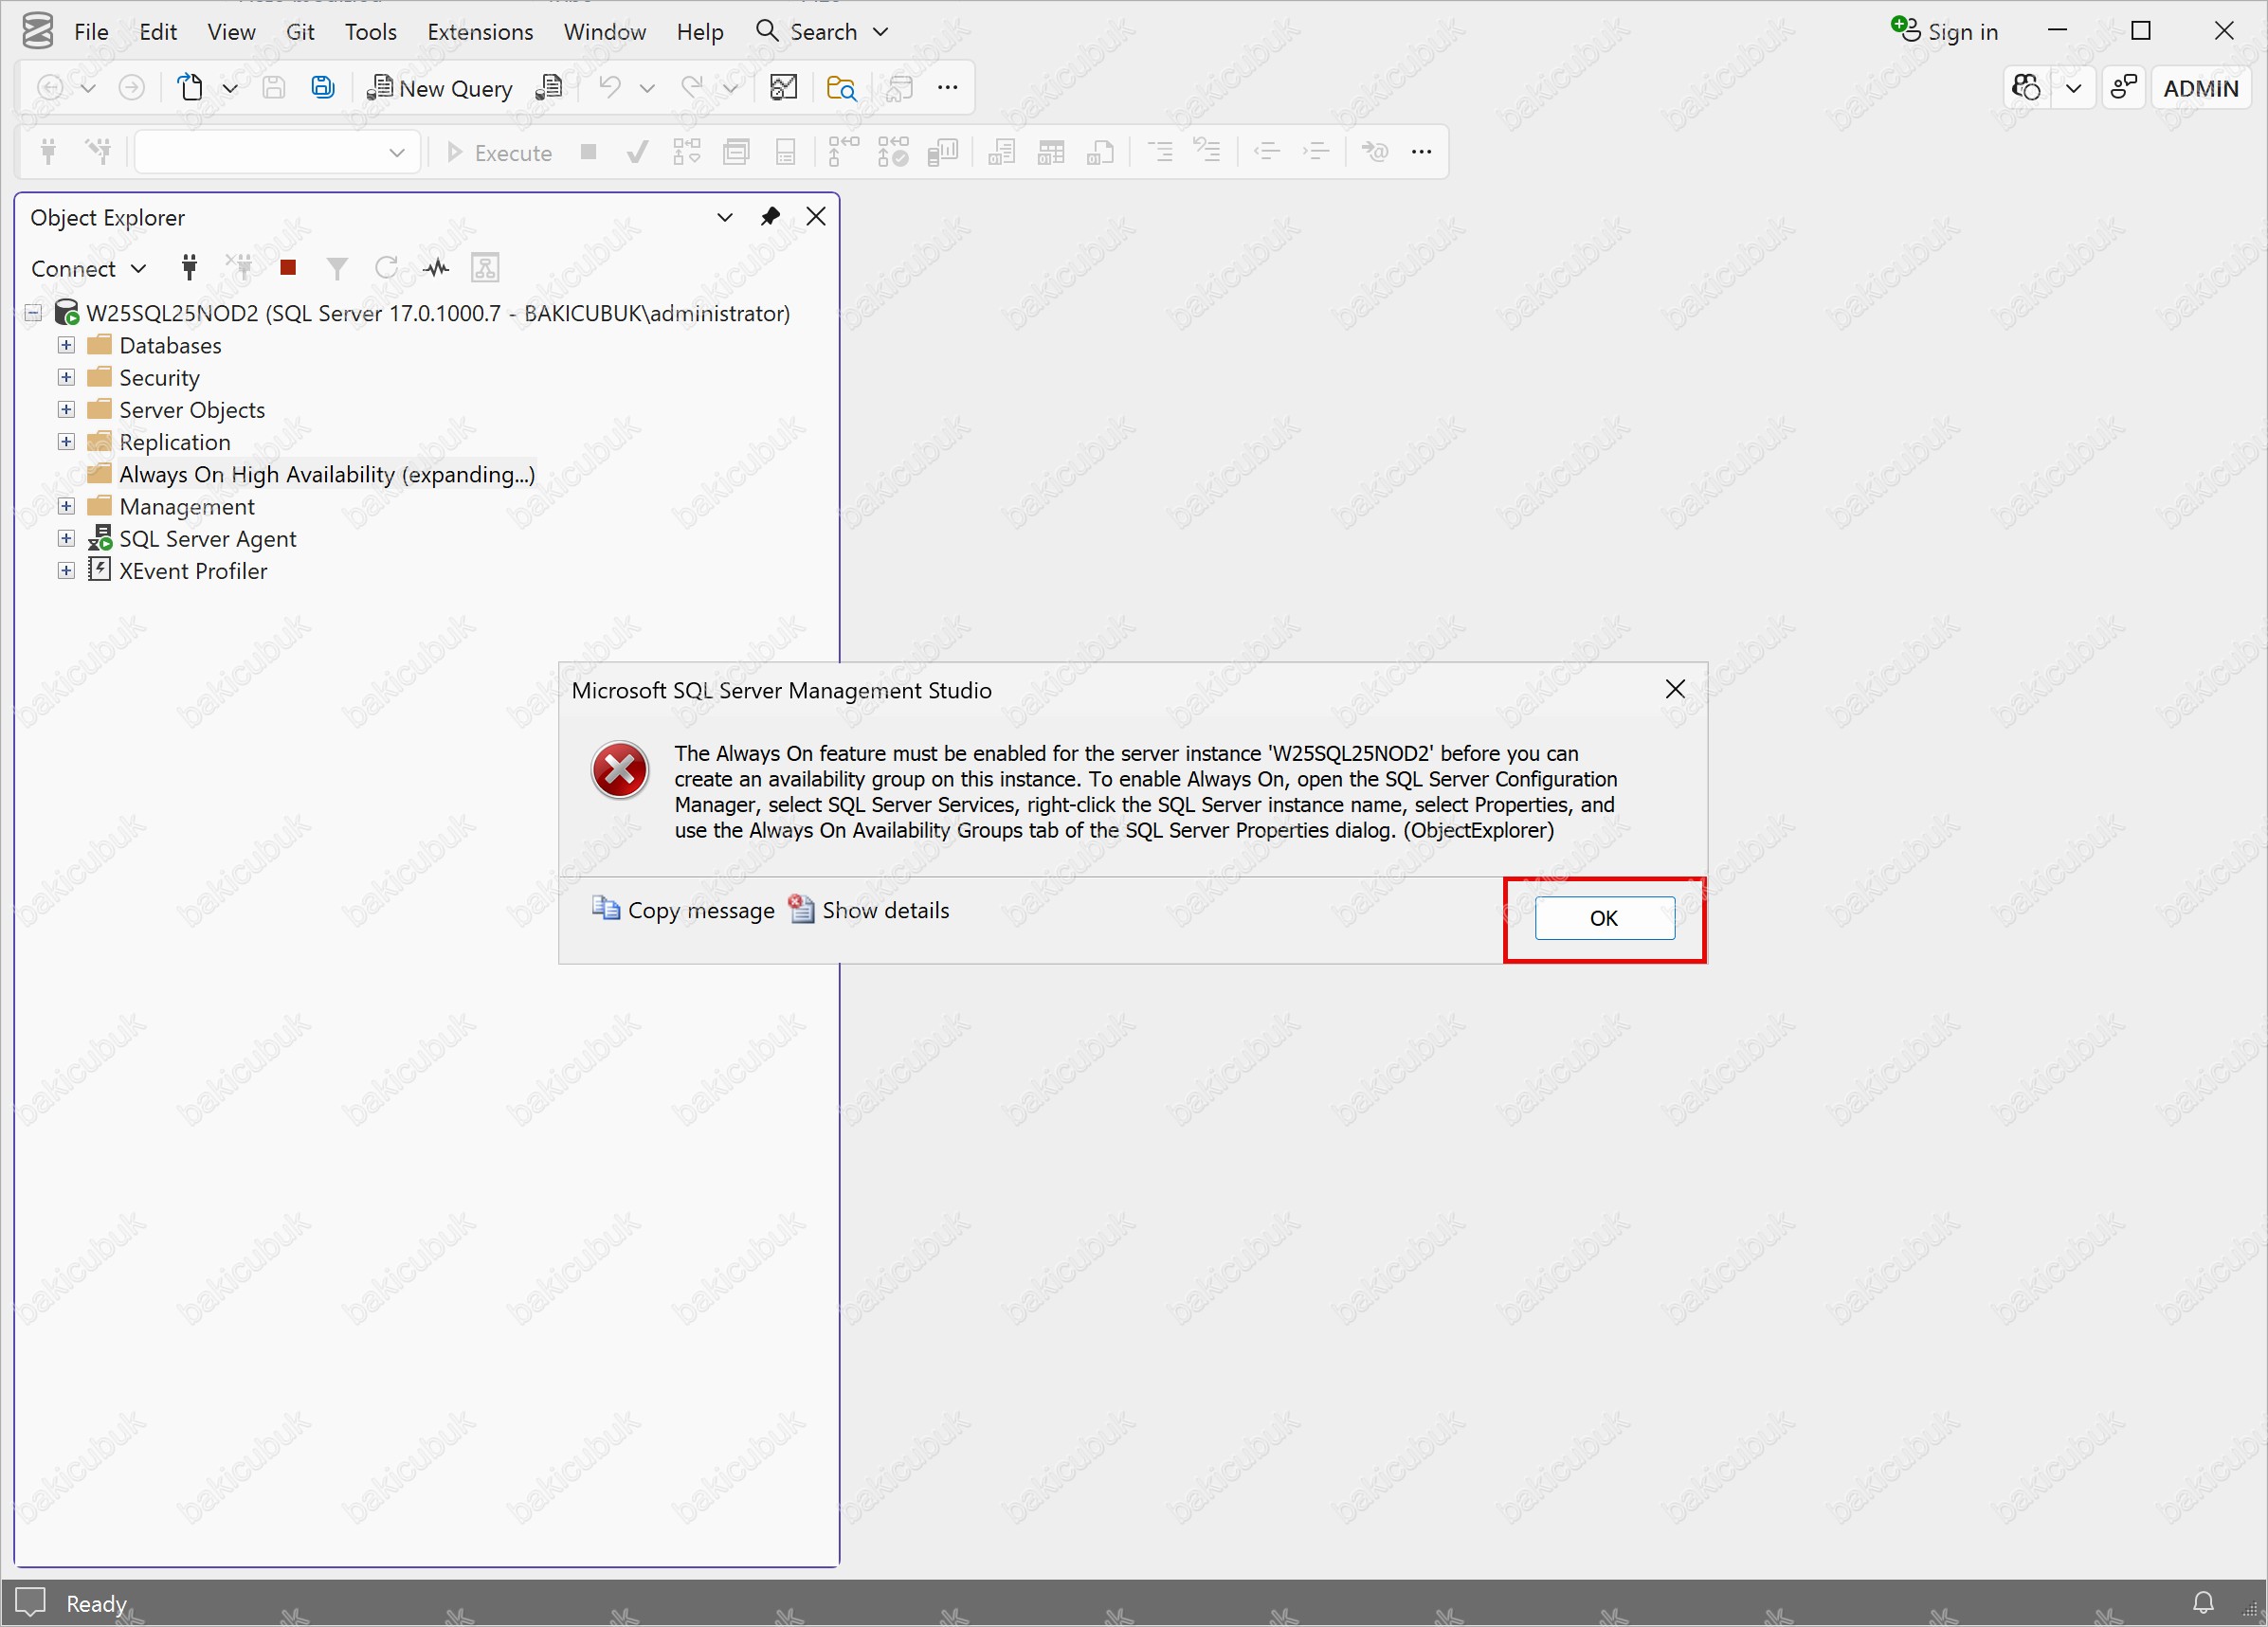Open the Extensions menu
This screenshot has height=1627, width=2268.
480,32
